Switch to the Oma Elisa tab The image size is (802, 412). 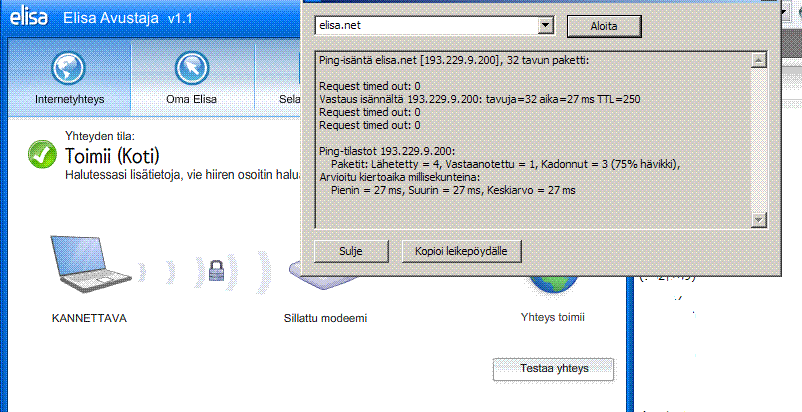(x=192, y=78)
